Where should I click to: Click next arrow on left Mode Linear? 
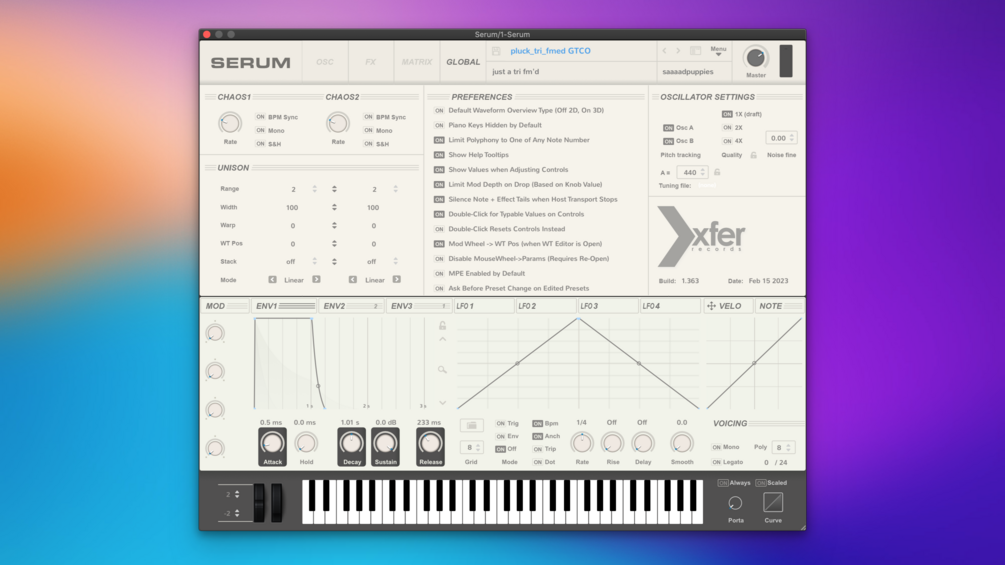coord(316,280)
